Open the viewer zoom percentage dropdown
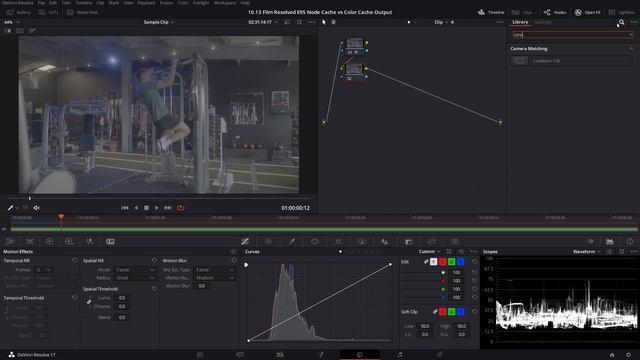This screenshot has height=360, width=640. coord(12,22)
